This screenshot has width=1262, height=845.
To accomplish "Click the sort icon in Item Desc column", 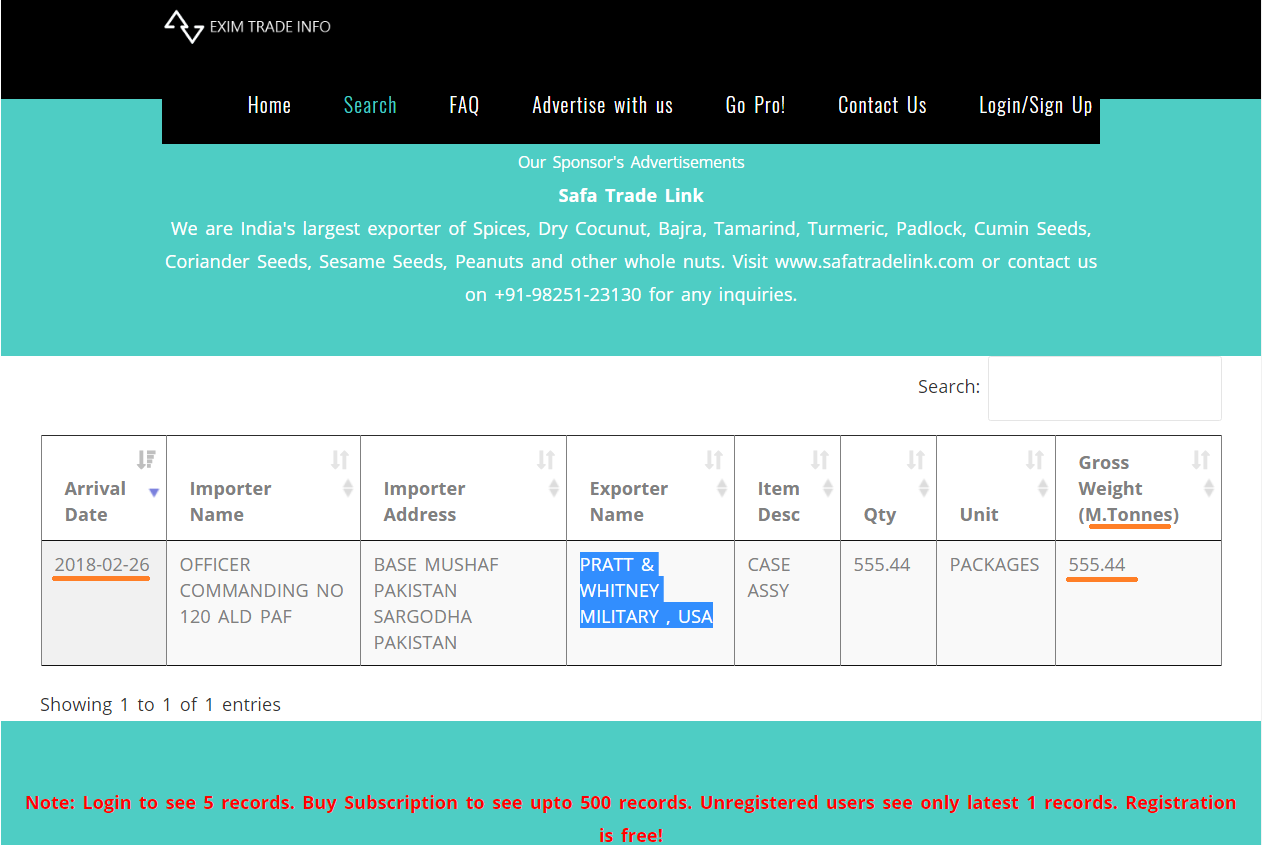I will click(x=820, y=460).
